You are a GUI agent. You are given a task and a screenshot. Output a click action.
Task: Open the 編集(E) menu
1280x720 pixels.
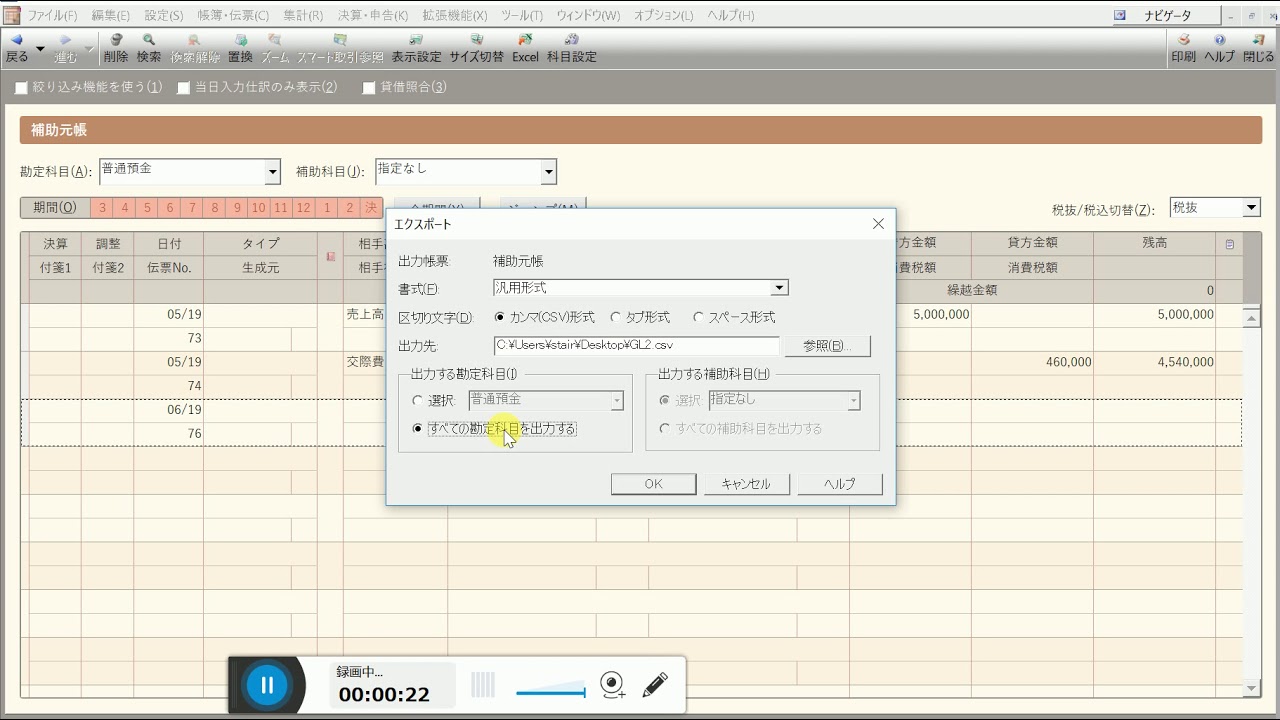coord(110,16)
